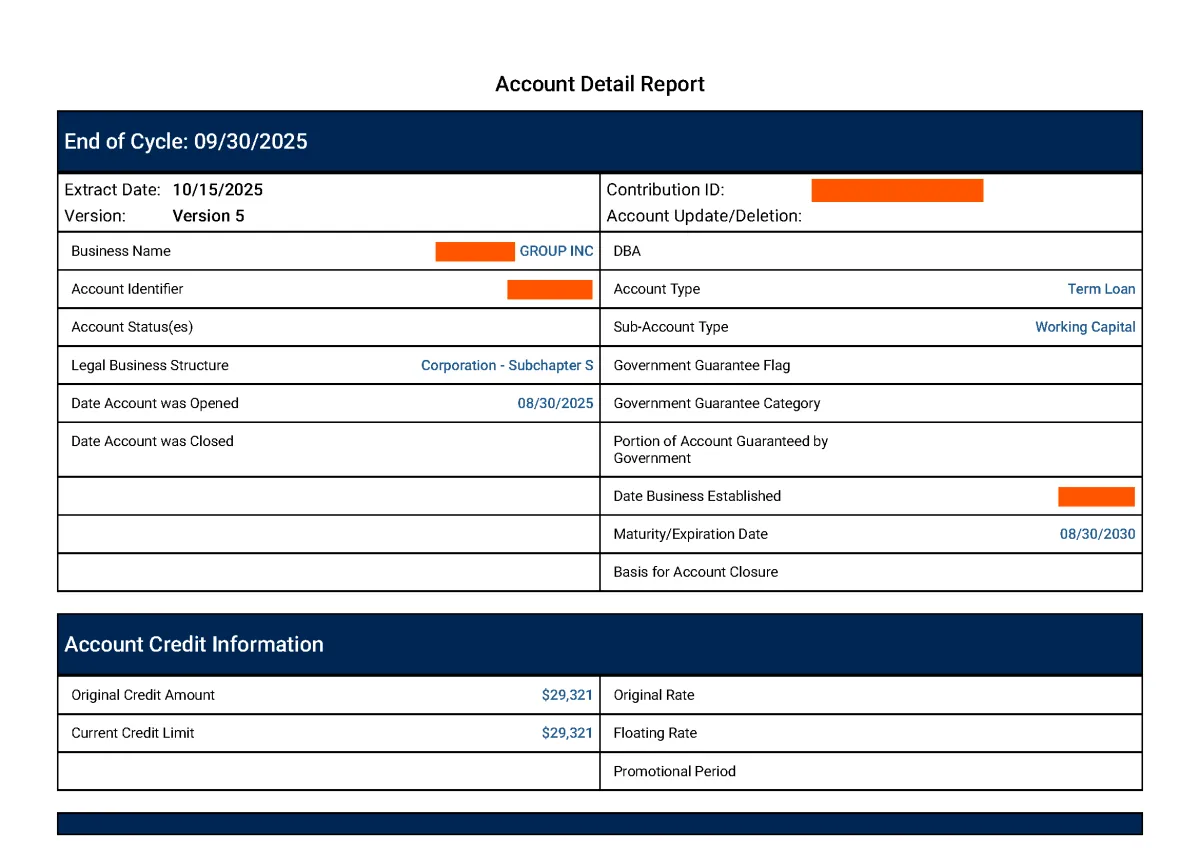
Task: Click the redacted Contribution ID field
Action: pyautogui.click(x=896, y=190)
